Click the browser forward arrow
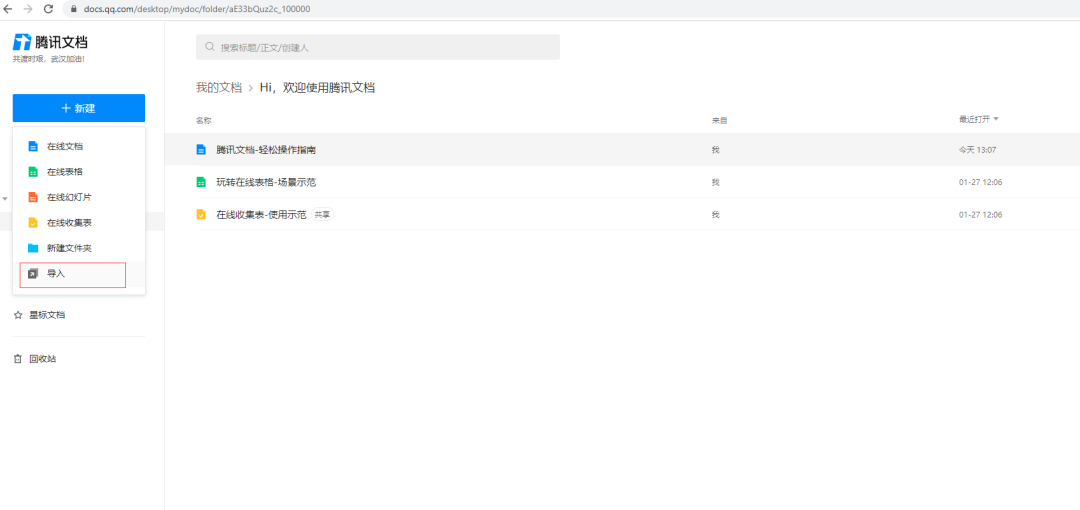Screen dimensions: 1080x510 pyautogui.click(x=28, y=9)
